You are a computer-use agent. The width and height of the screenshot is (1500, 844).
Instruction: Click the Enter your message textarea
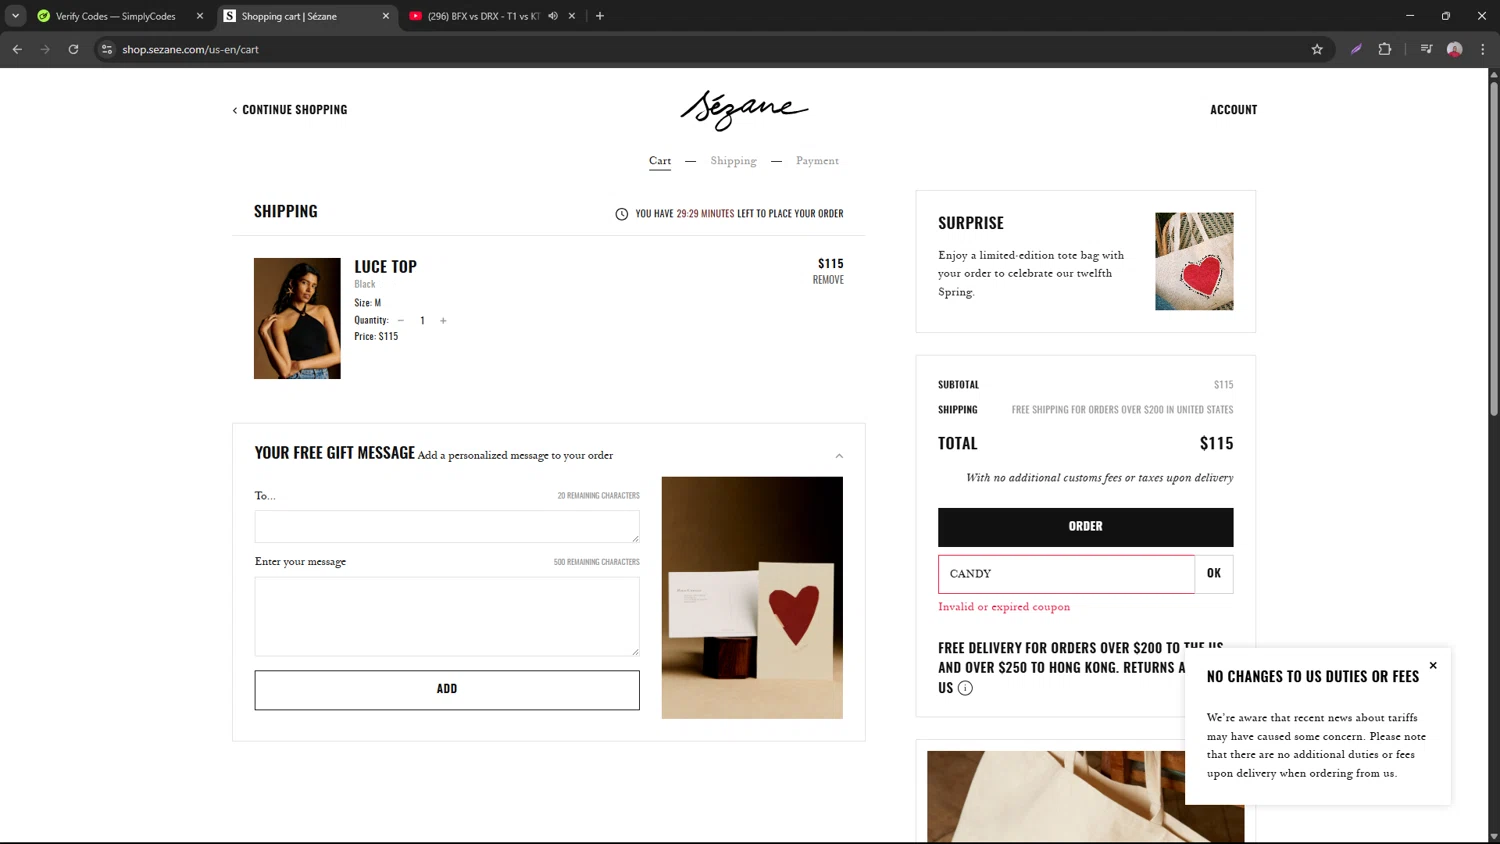447,617
